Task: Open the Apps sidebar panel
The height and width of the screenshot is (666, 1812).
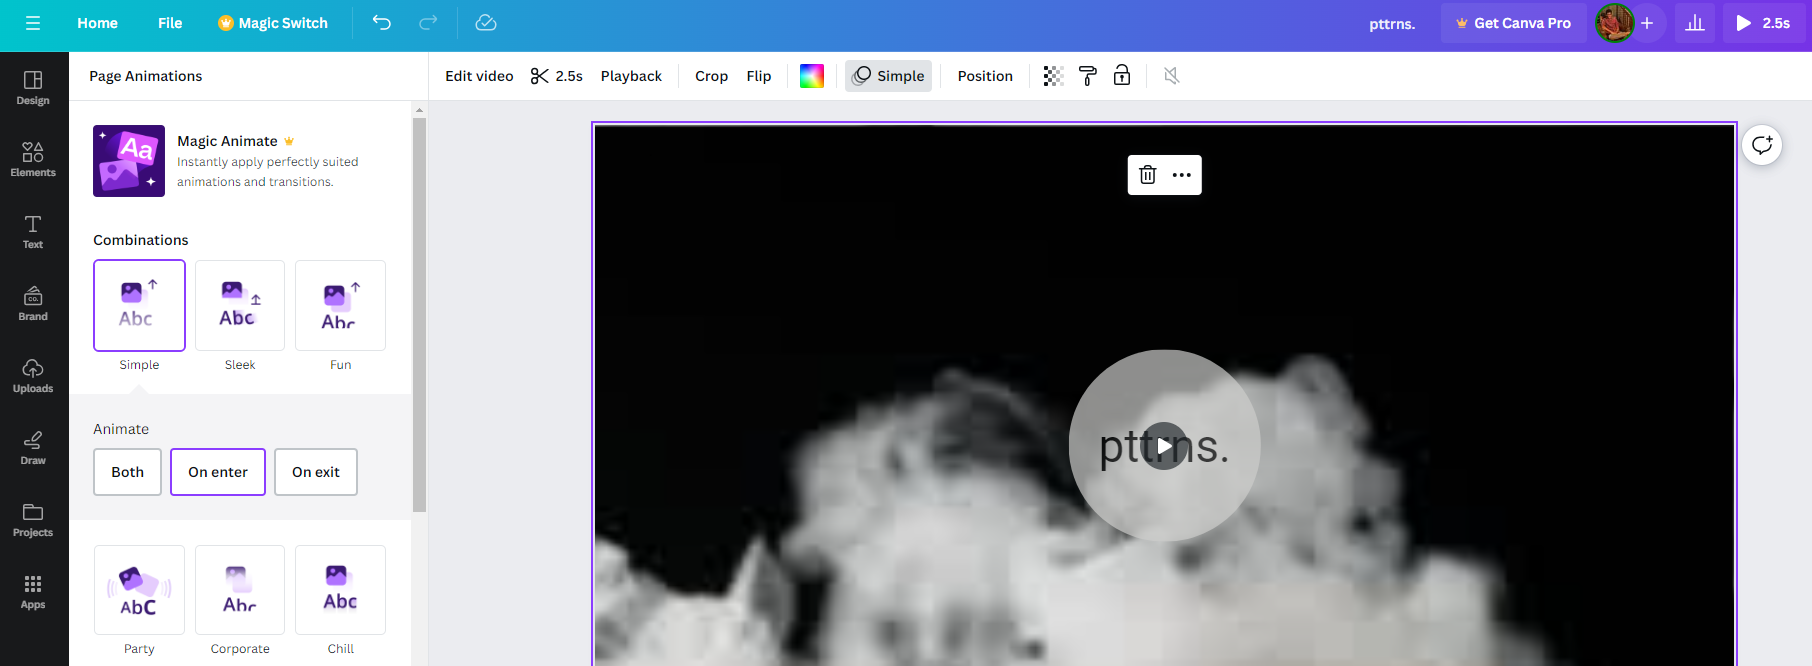Action: [33, 592]
